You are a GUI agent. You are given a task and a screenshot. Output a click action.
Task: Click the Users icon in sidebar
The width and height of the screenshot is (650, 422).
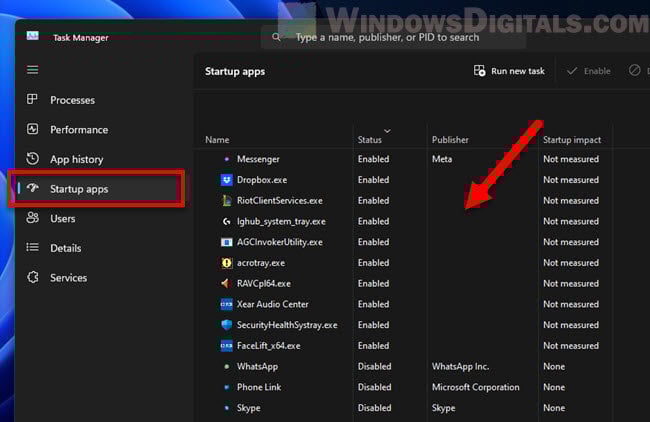32,218
